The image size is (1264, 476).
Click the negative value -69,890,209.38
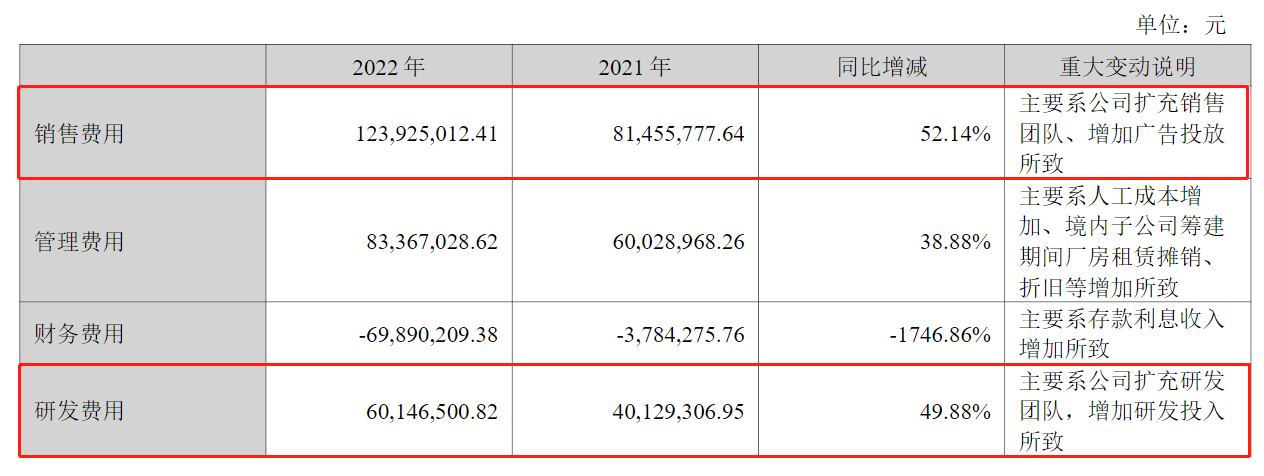(x=427, y=334)
